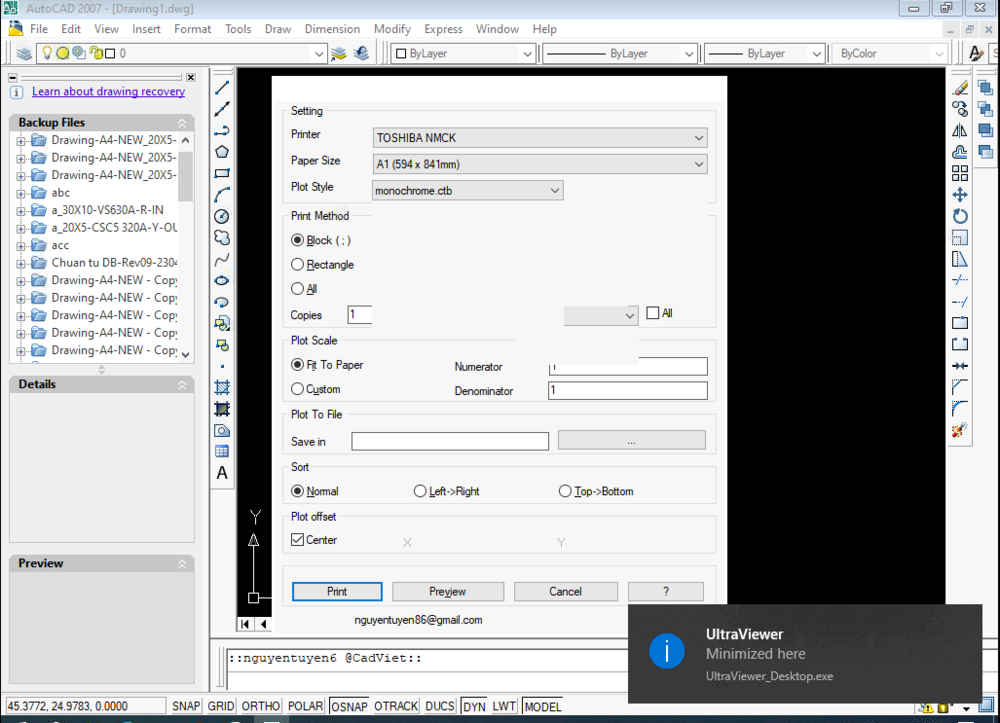Select the All print method radio
Screen dimensions: 1000x723
[x=304, y=289]
